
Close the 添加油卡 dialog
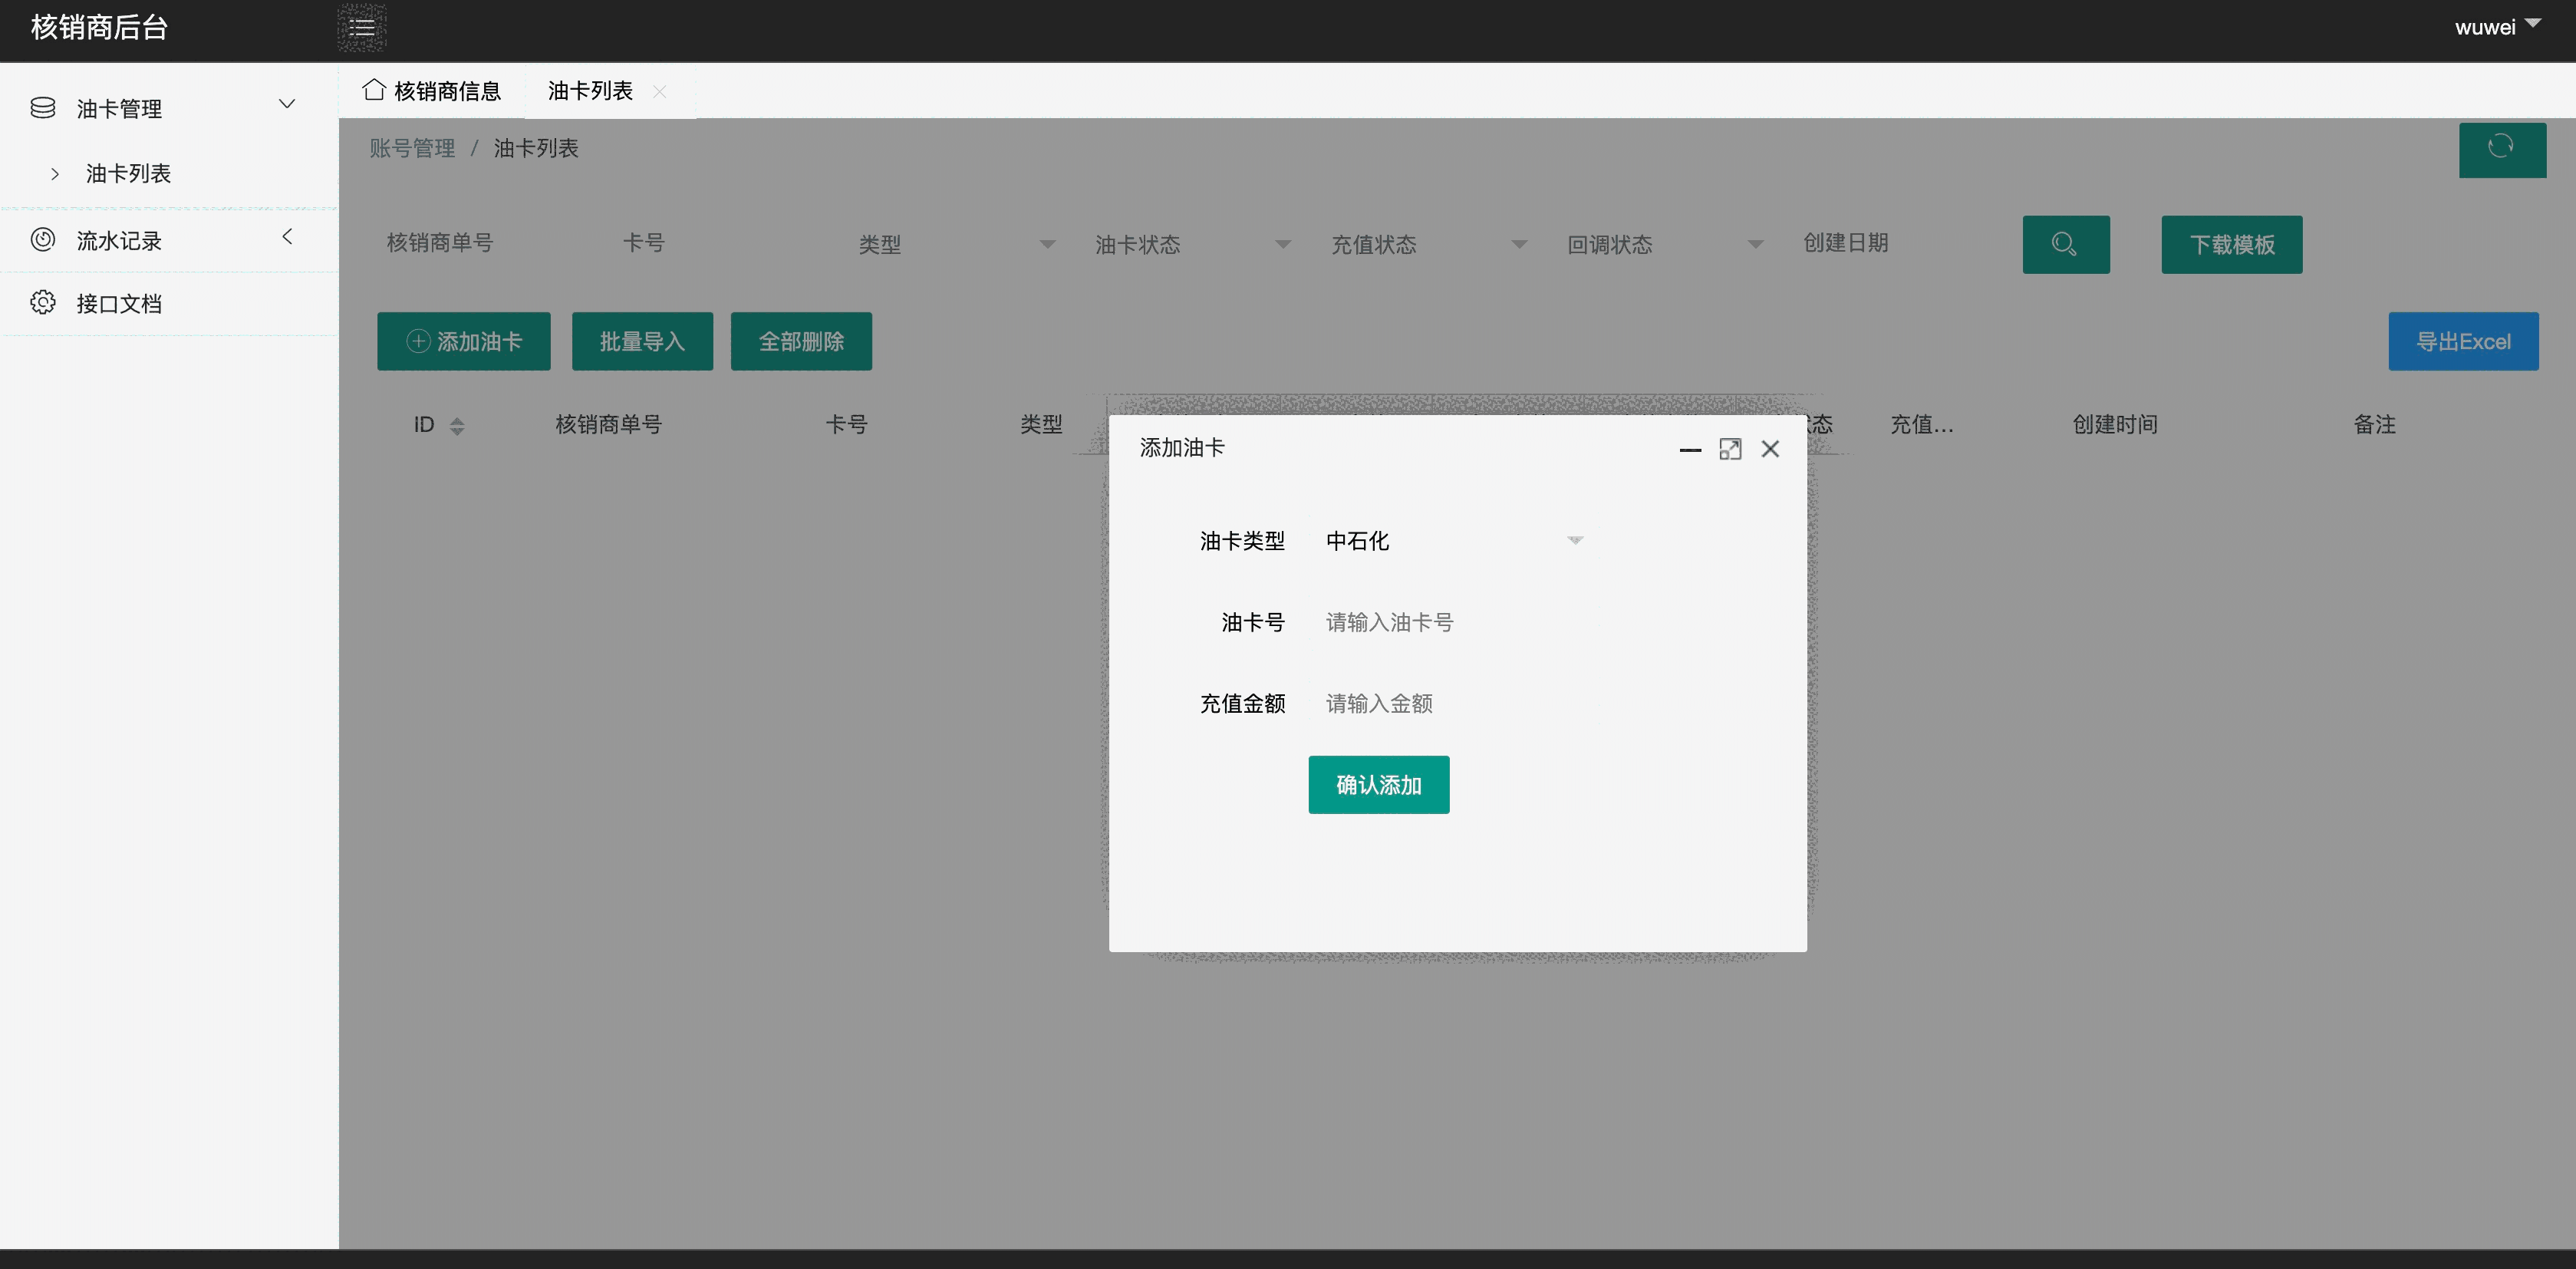(x=1770, y=449)
